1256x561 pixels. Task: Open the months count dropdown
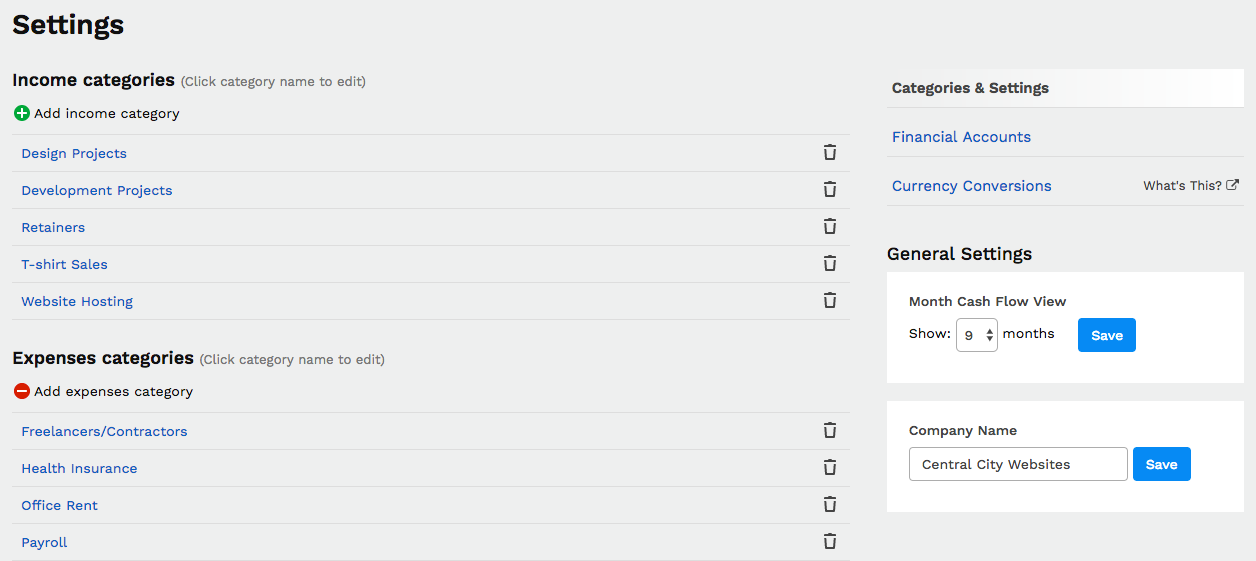pos(976,336)
